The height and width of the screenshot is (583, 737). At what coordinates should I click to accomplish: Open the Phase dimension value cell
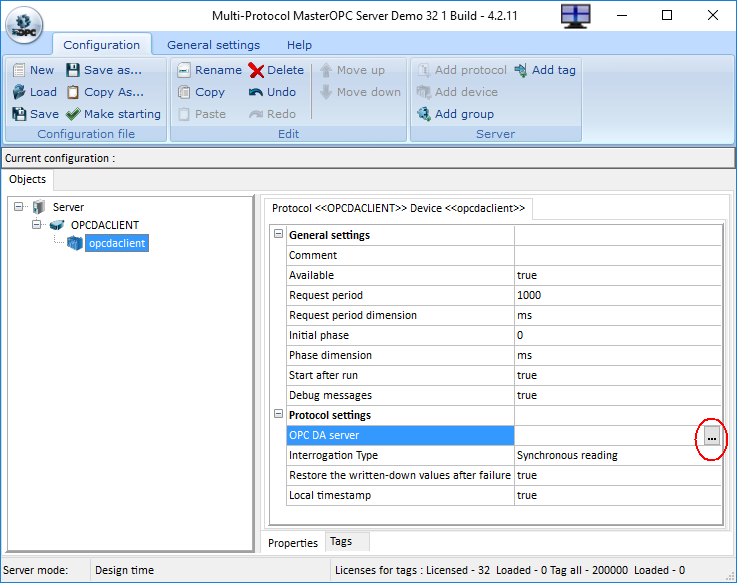618,355
